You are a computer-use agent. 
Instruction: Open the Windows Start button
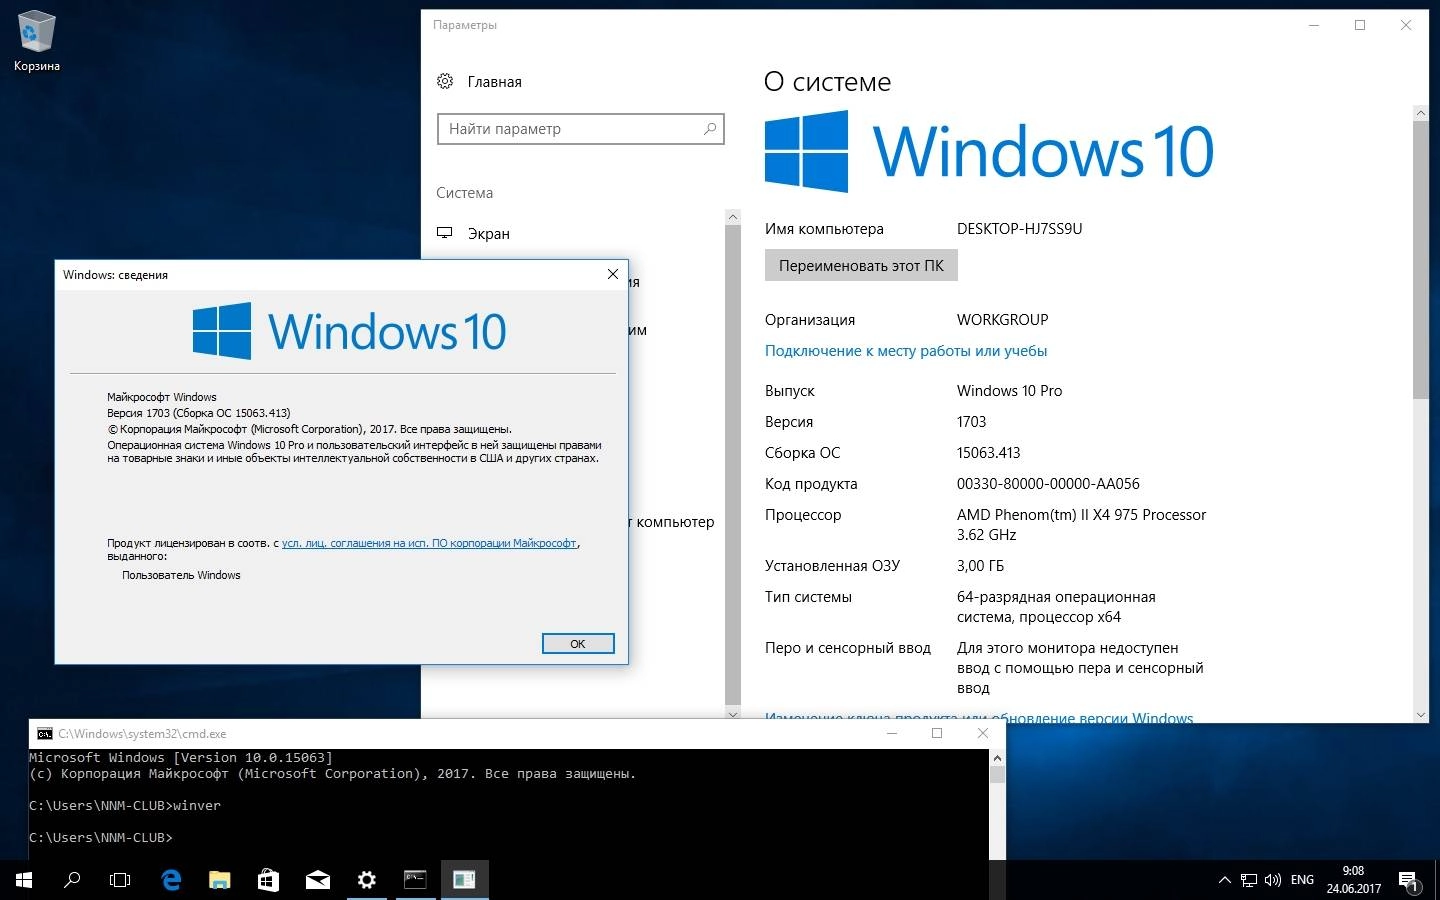pos(24,880)
